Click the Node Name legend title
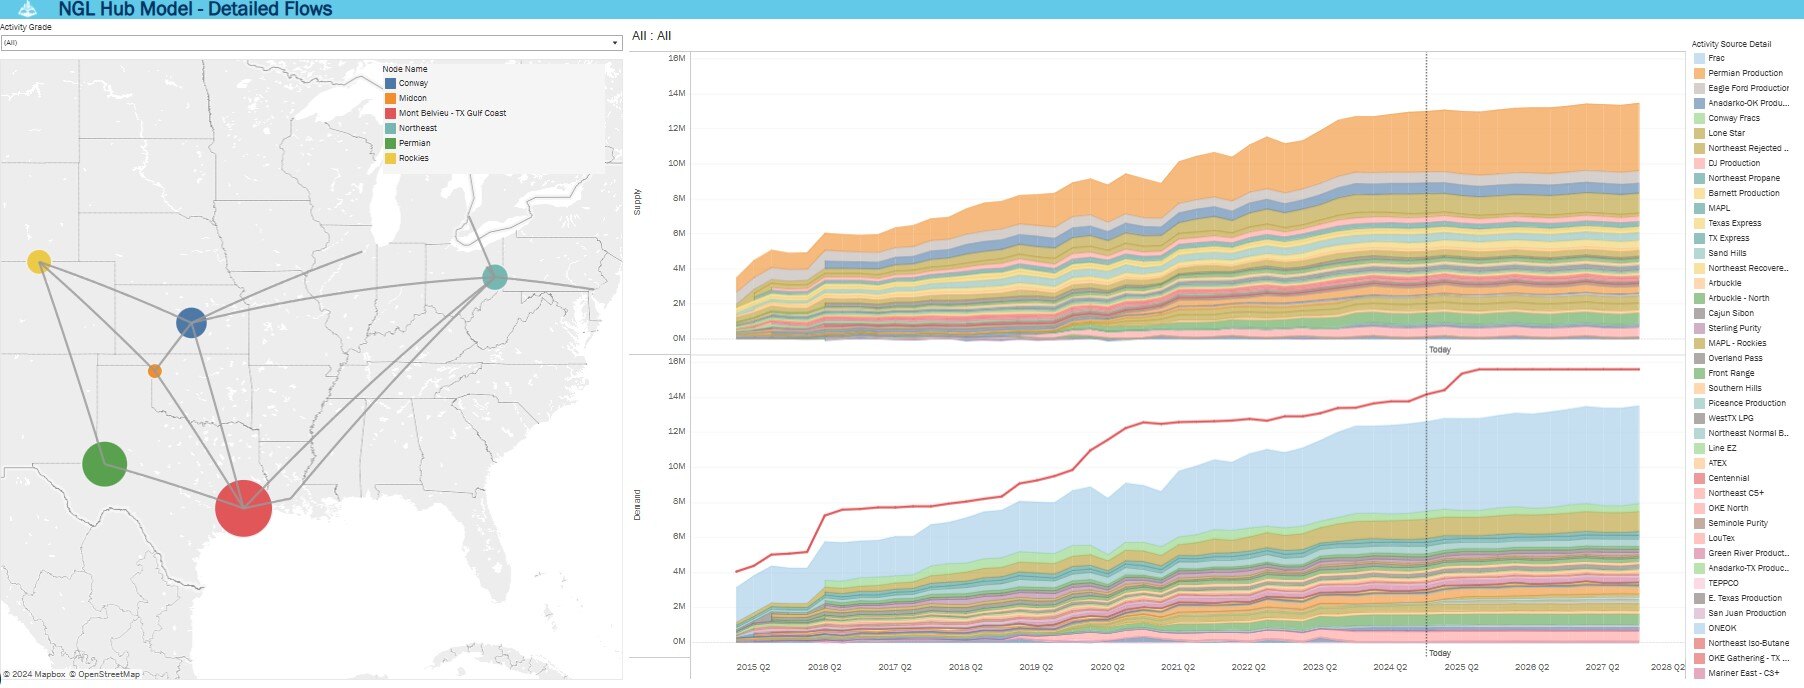 click(405, 69)
